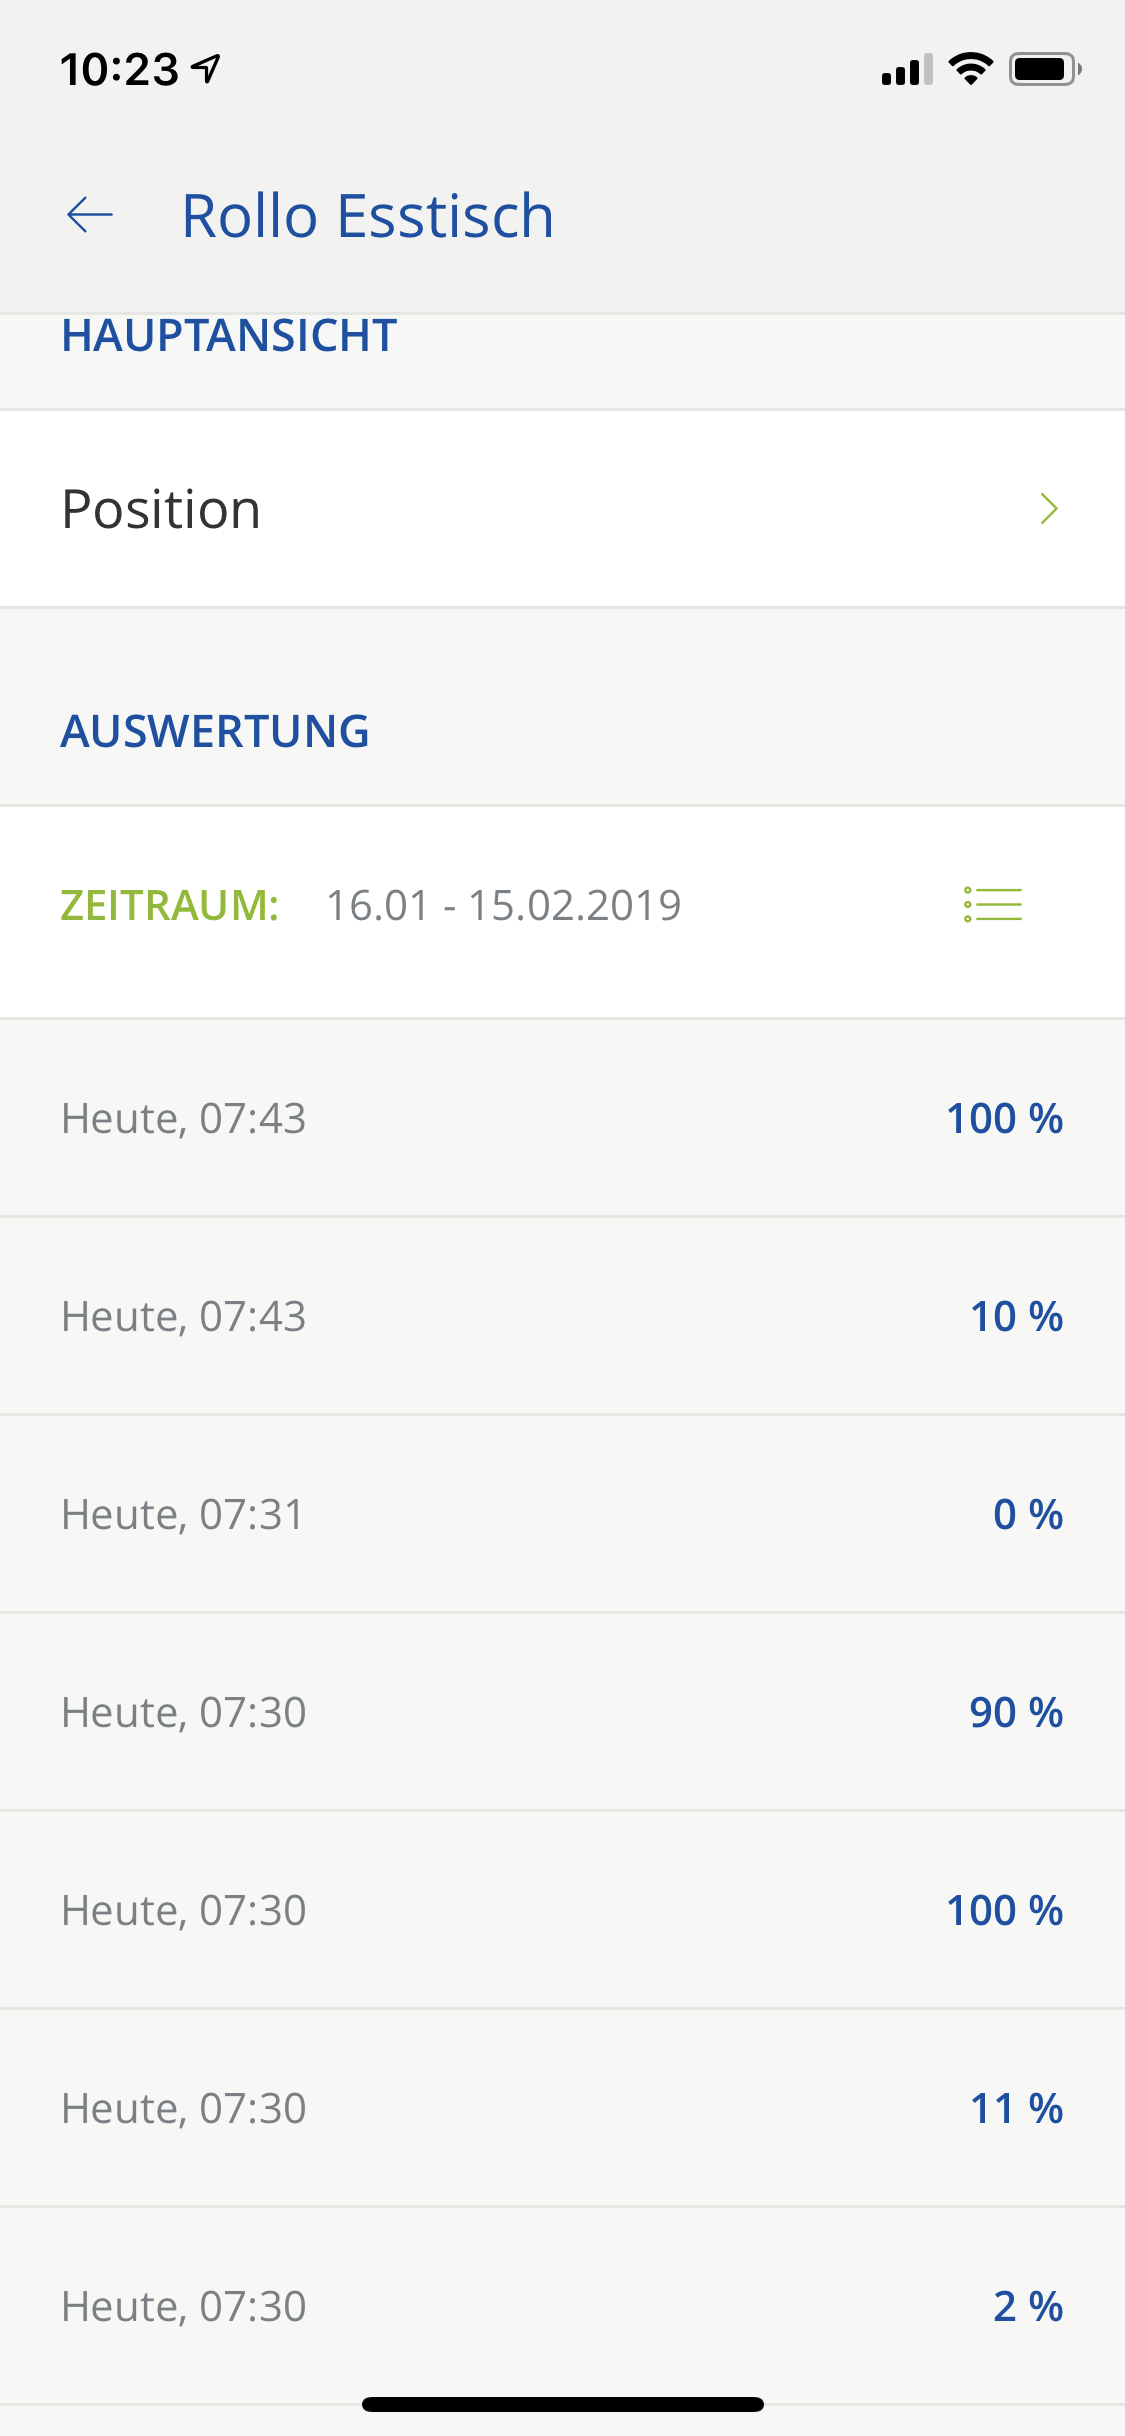1125x2436 pixels.
Task: Tap the Rollo Esstisch title
Action: click(x=367, y=216)
